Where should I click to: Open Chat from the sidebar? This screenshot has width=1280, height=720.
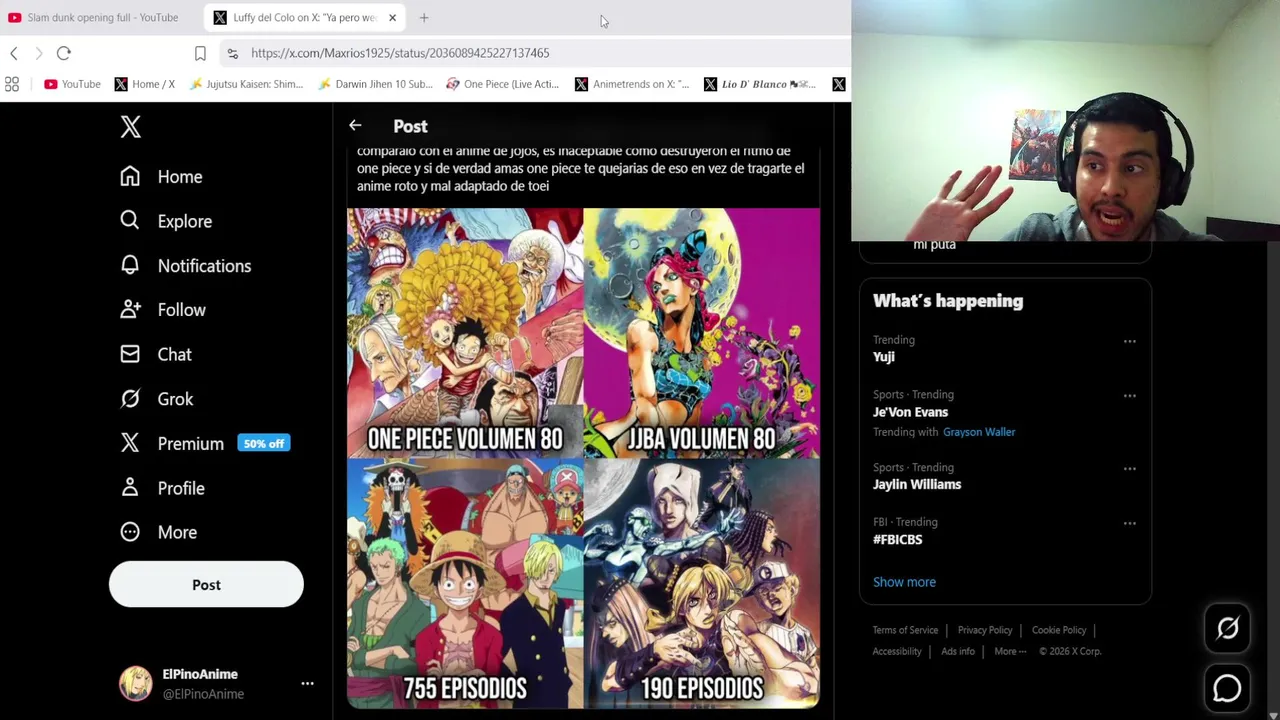(x=156, y=355)
